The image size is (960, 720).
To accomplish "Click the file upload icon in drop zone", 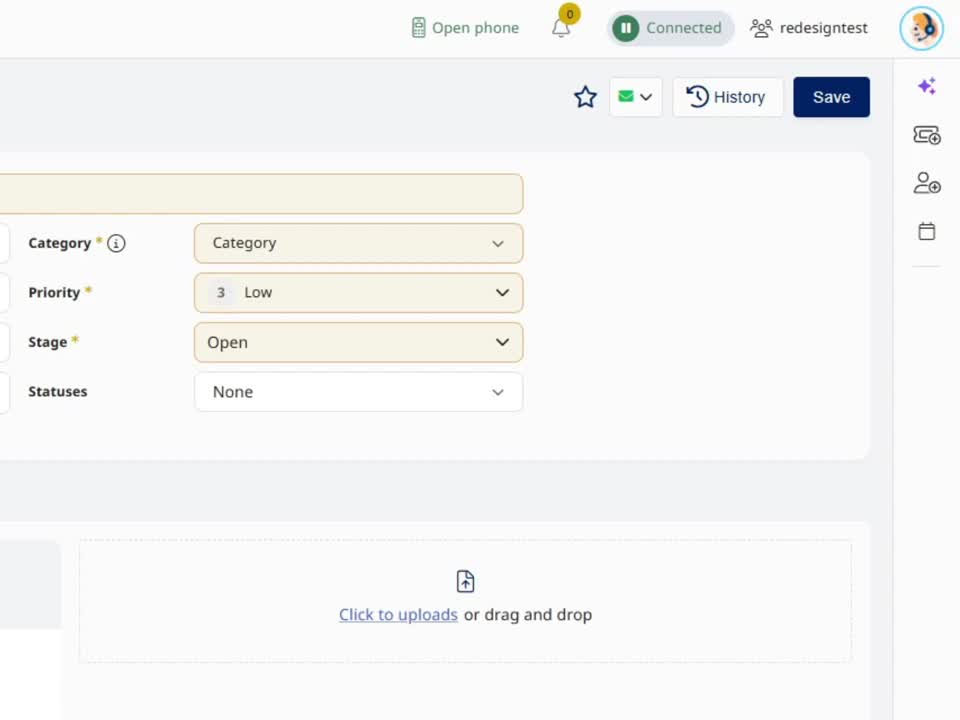I will [465, 582].
